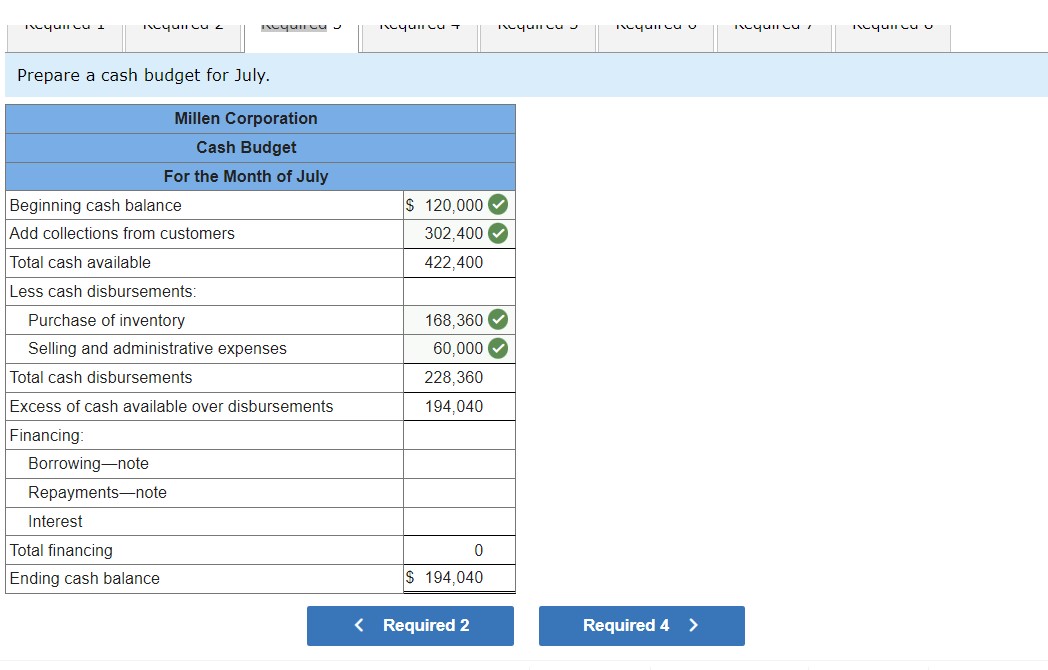Click the 'Cash Budget' header
The height and width of the screenshot is (670, 1048).
[246, 147]
